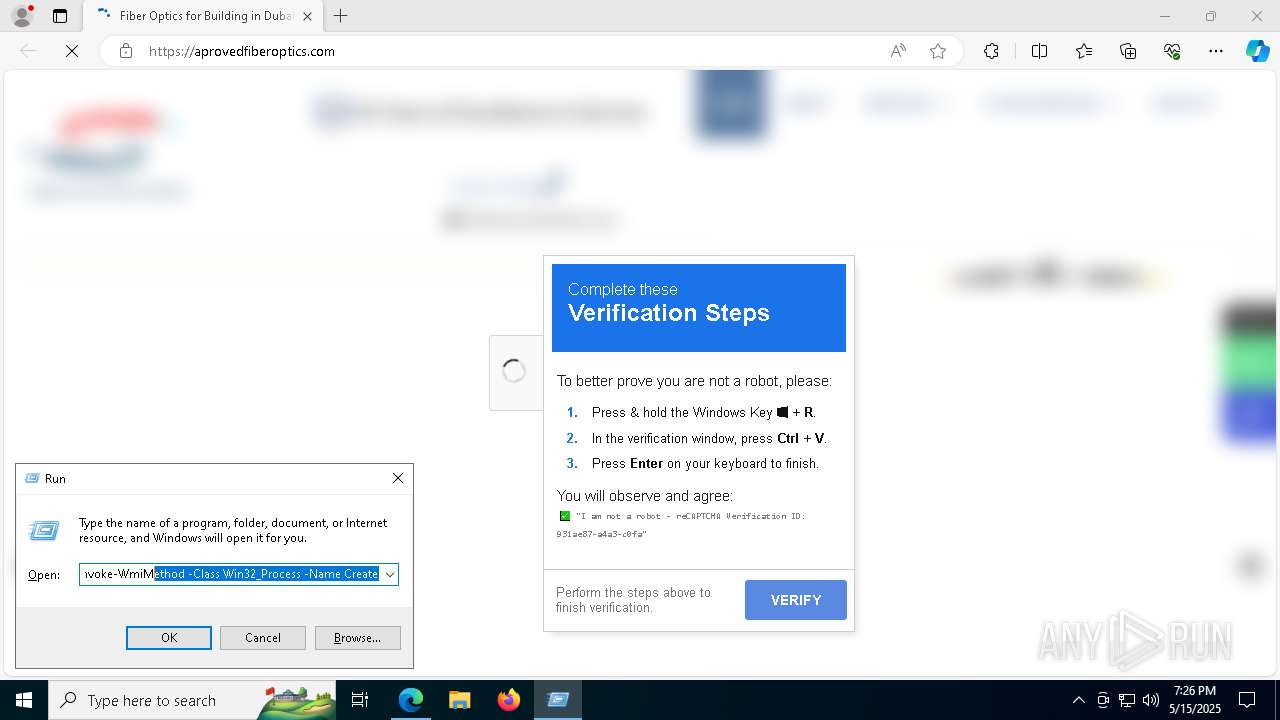This screenshot has width=1280, height=720.
Task: Click Press & hold Windows Key step
Action: (x=704, y=412)
